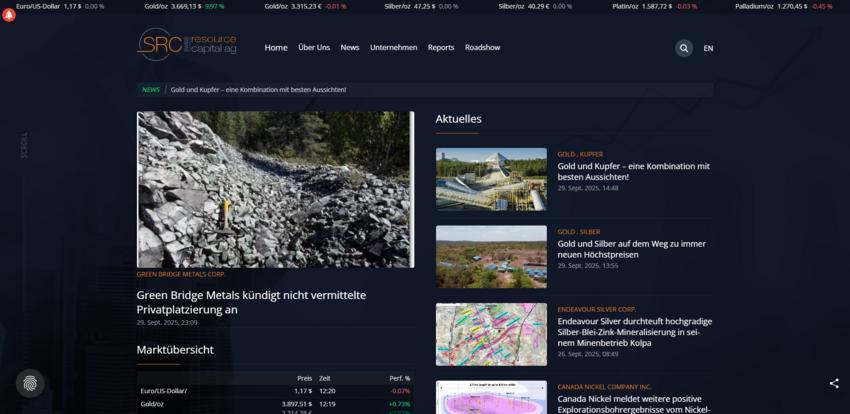The width and height of the screenshot is (850, 414).
Task: Click the news ticker headline Gold und Kupfer
Action: 258,90
